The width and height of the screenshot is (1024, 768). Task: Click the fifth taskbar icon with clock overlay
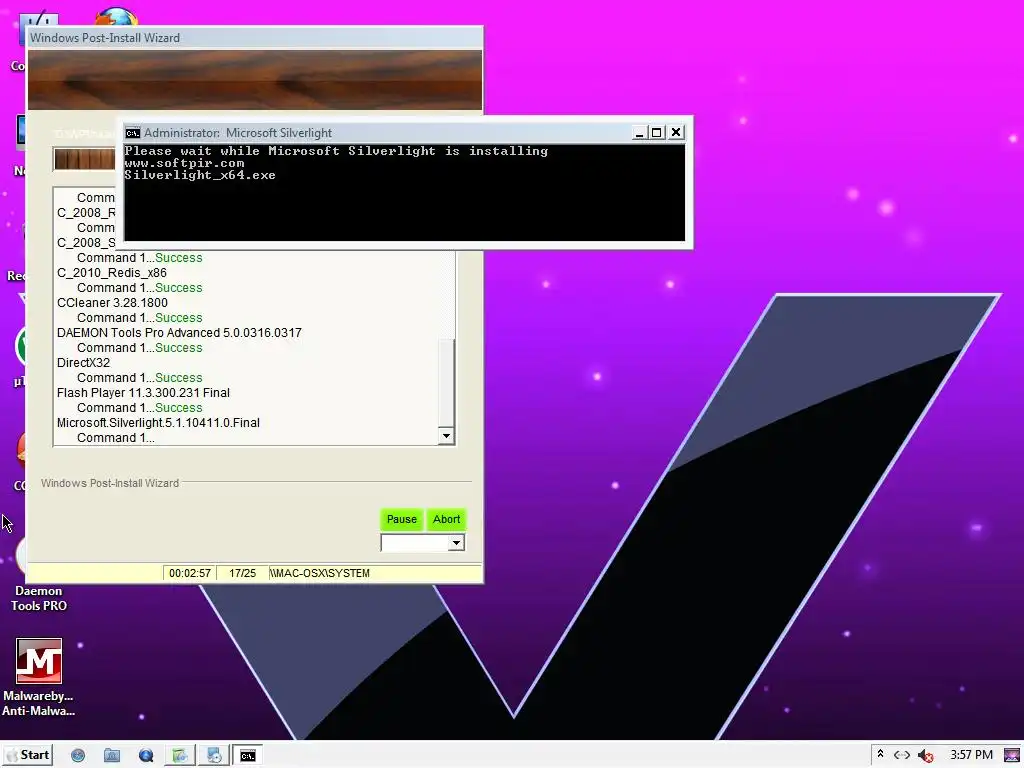[x=214, y=756]
